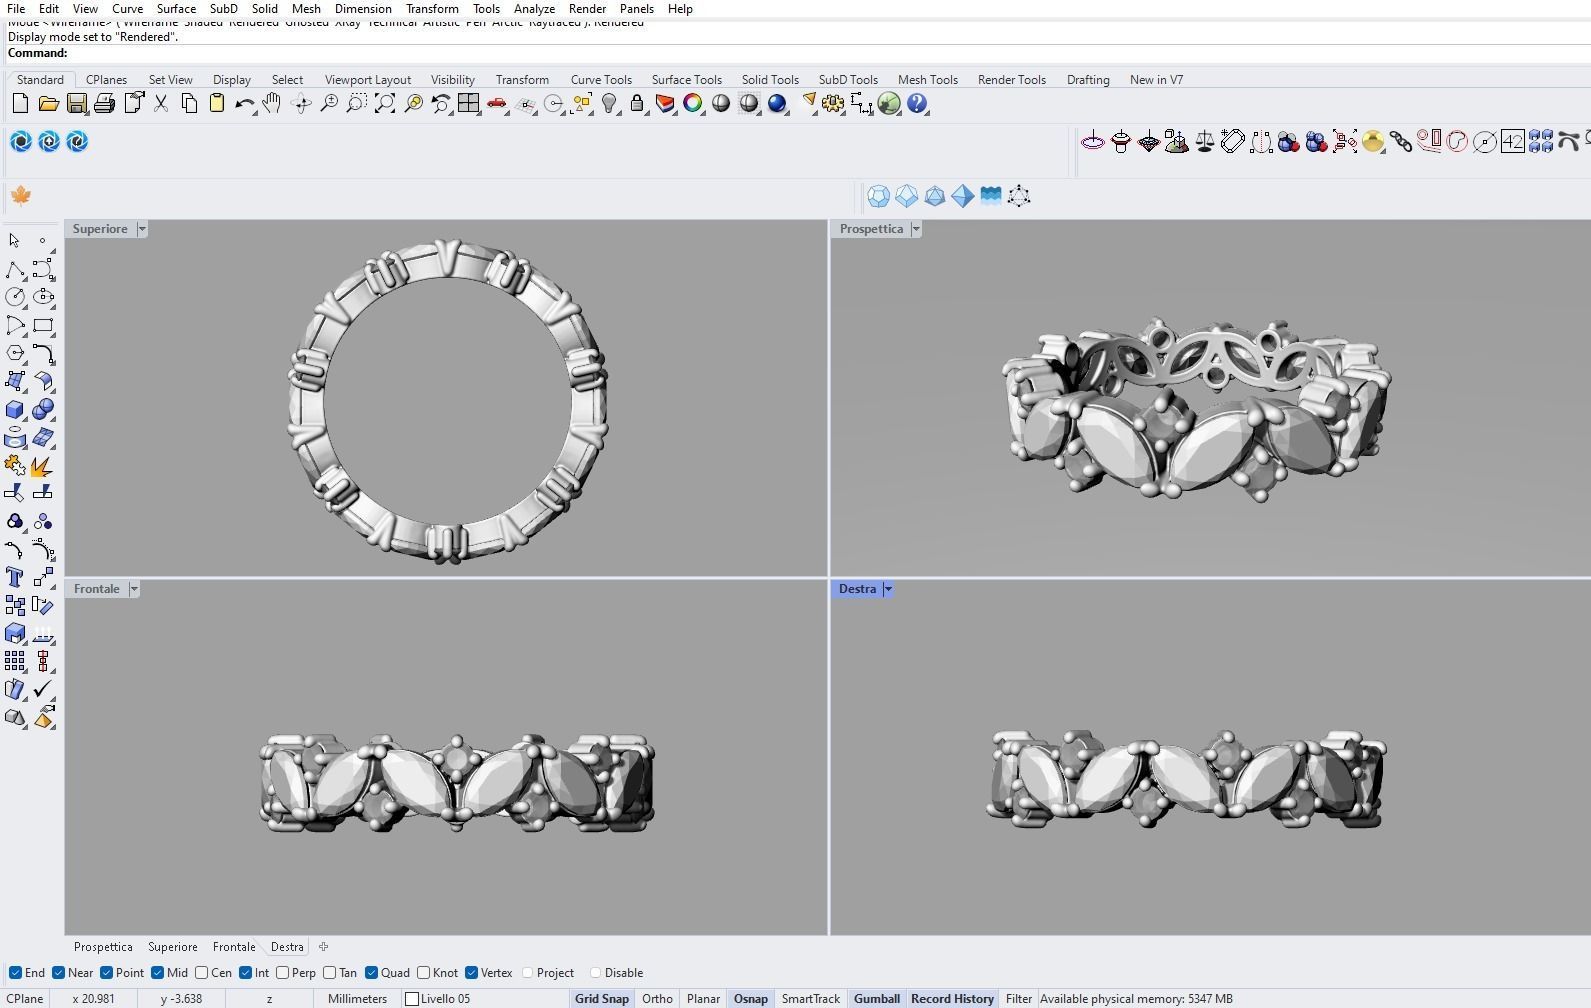Screen dimensions: 1591x1008
Task: Click the dodecahedron mesh icon
Action: tap(879, 196)
